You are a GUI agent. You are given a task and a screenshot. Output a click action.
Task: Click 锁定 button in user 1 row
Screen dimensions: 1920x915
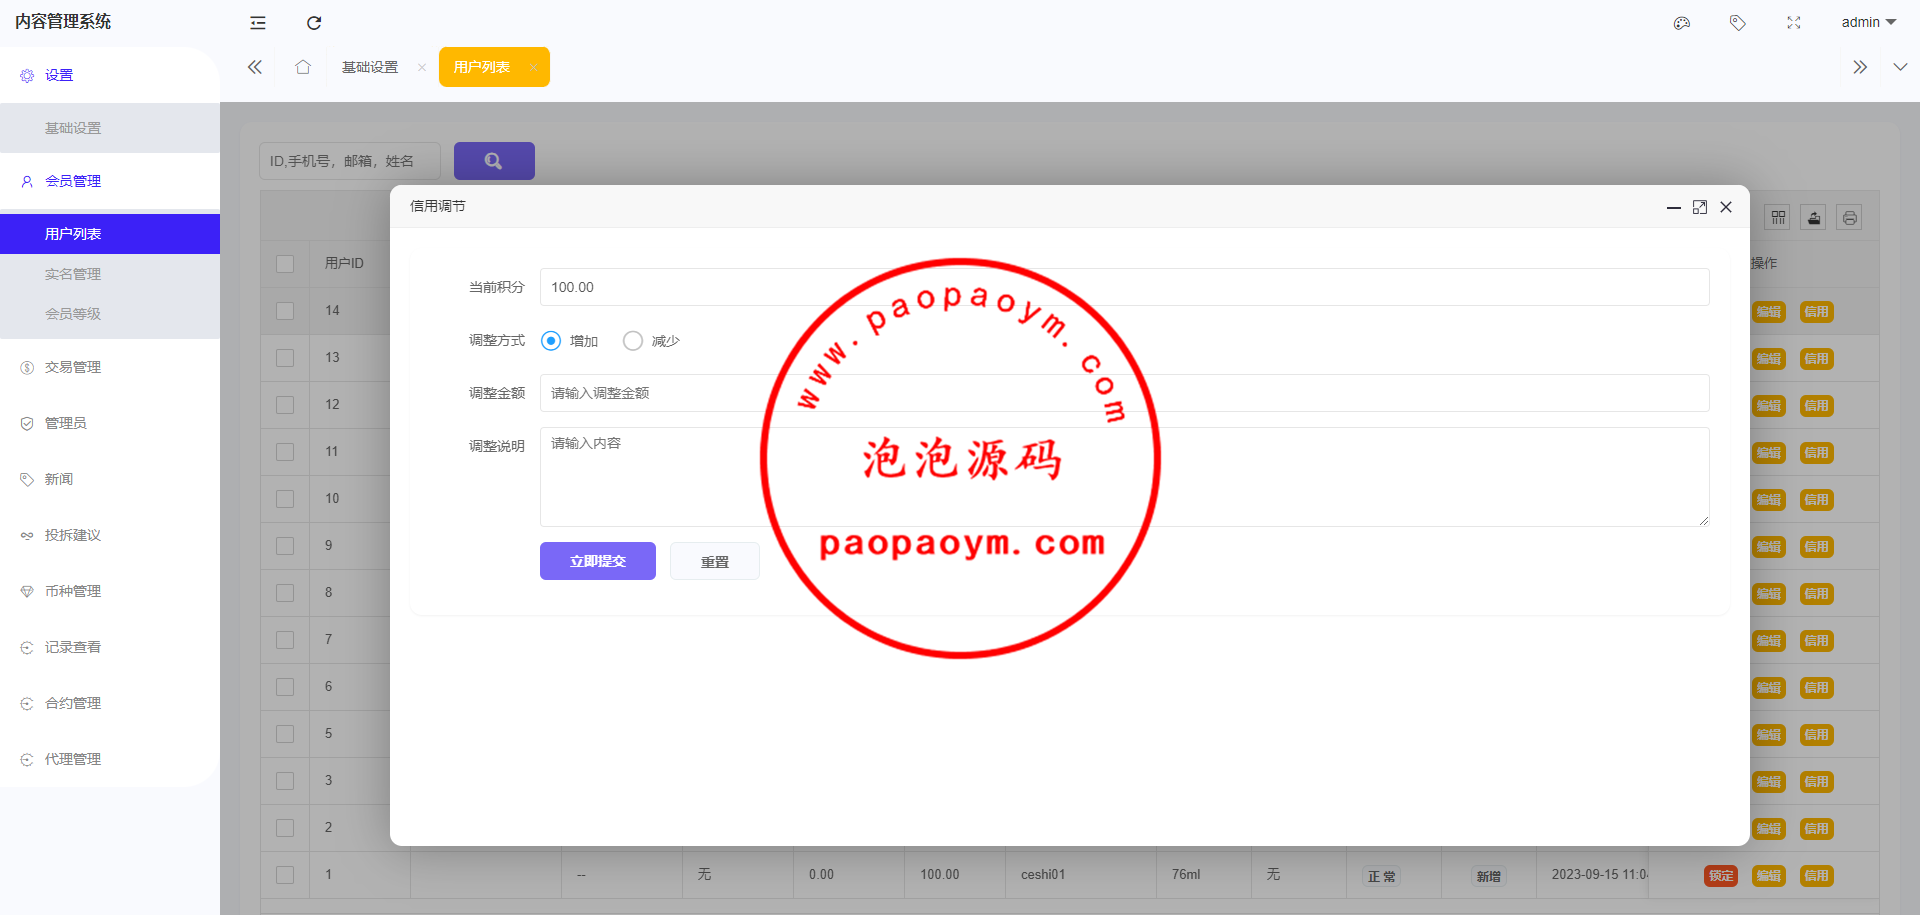1721,876
